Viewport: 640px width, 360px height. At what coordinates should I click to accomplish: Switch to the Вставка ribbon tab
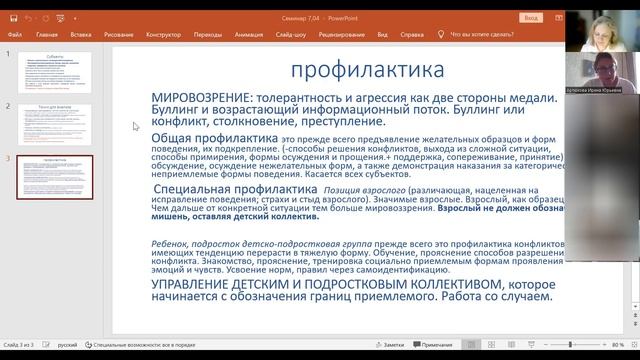pyautogui.click(x=81, y=35)
